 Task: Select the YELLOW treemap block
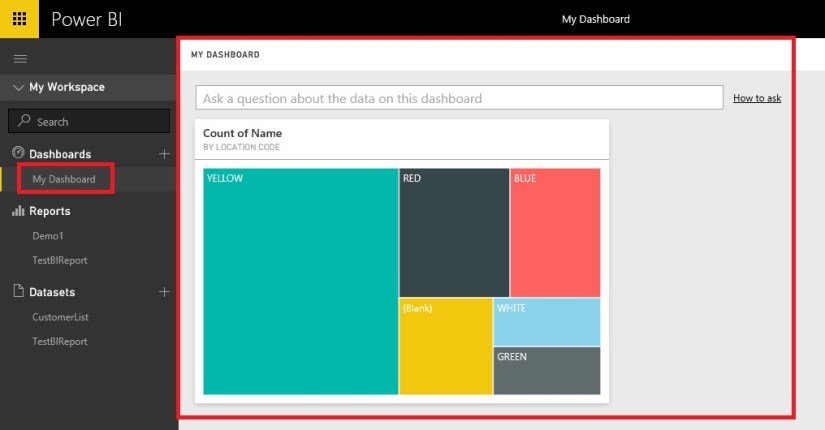tap(300, 281)
